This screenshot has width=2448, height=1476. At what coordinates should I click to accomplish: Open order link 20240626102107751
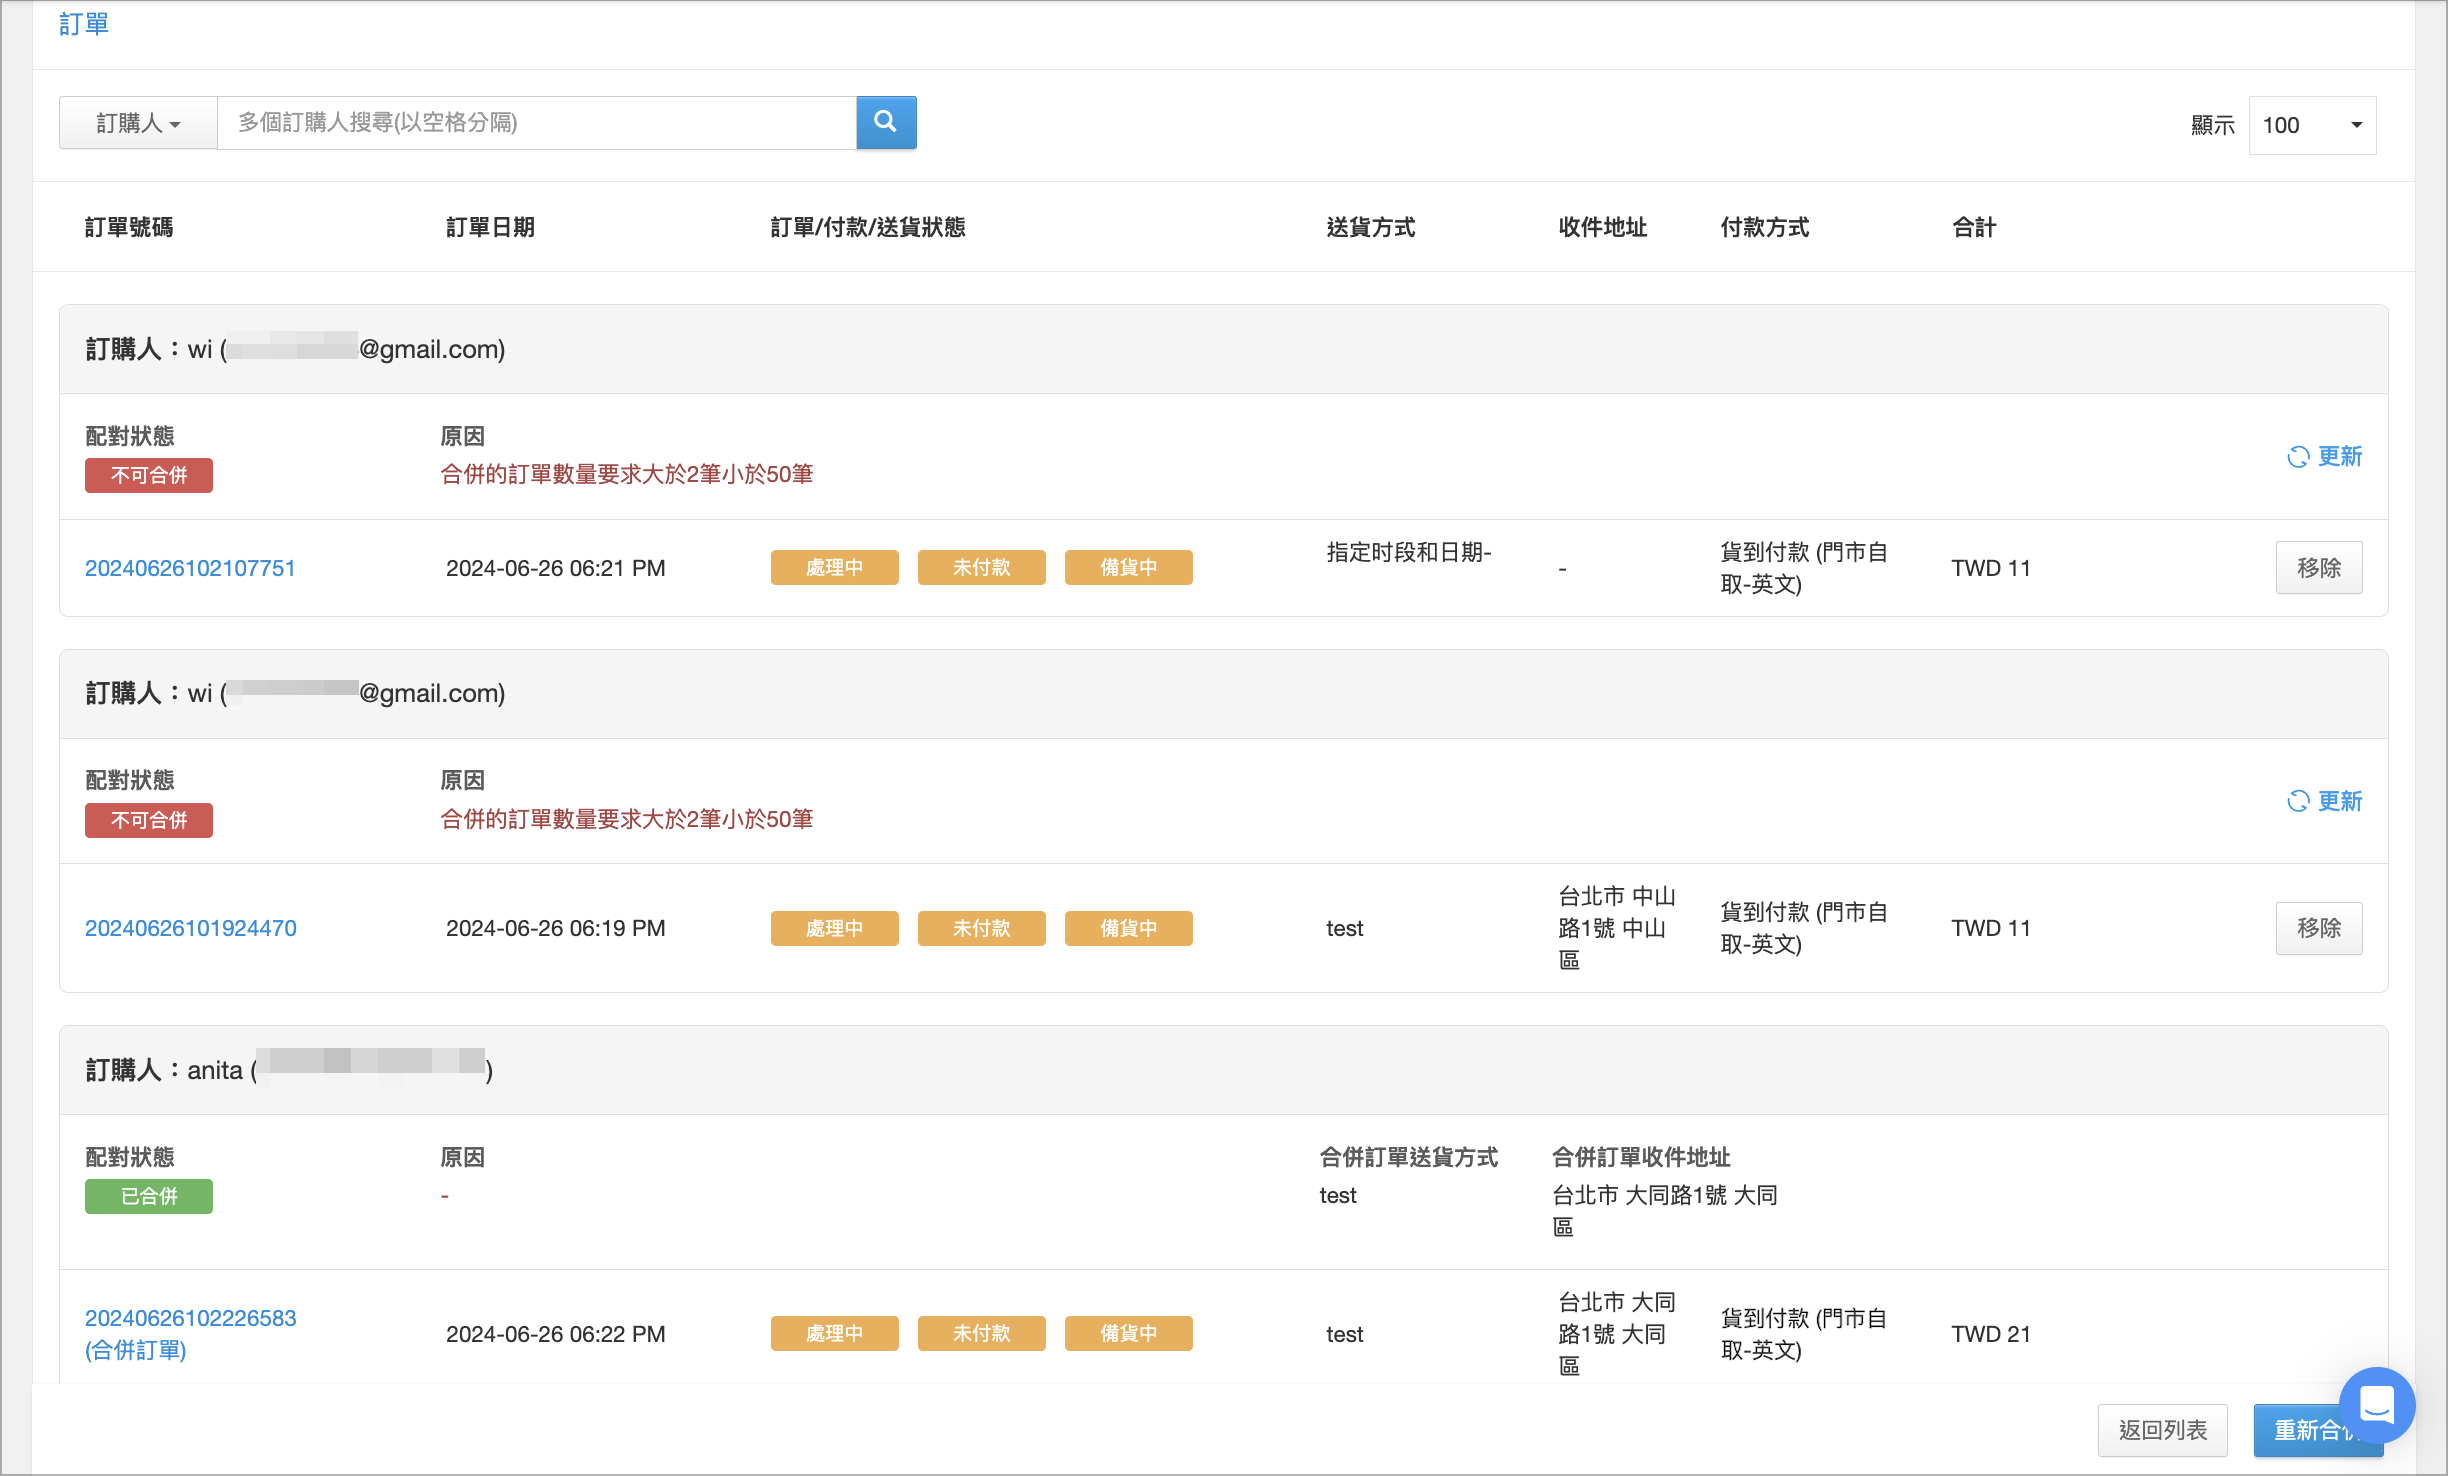pyautogui.click(x=190, y=568)
